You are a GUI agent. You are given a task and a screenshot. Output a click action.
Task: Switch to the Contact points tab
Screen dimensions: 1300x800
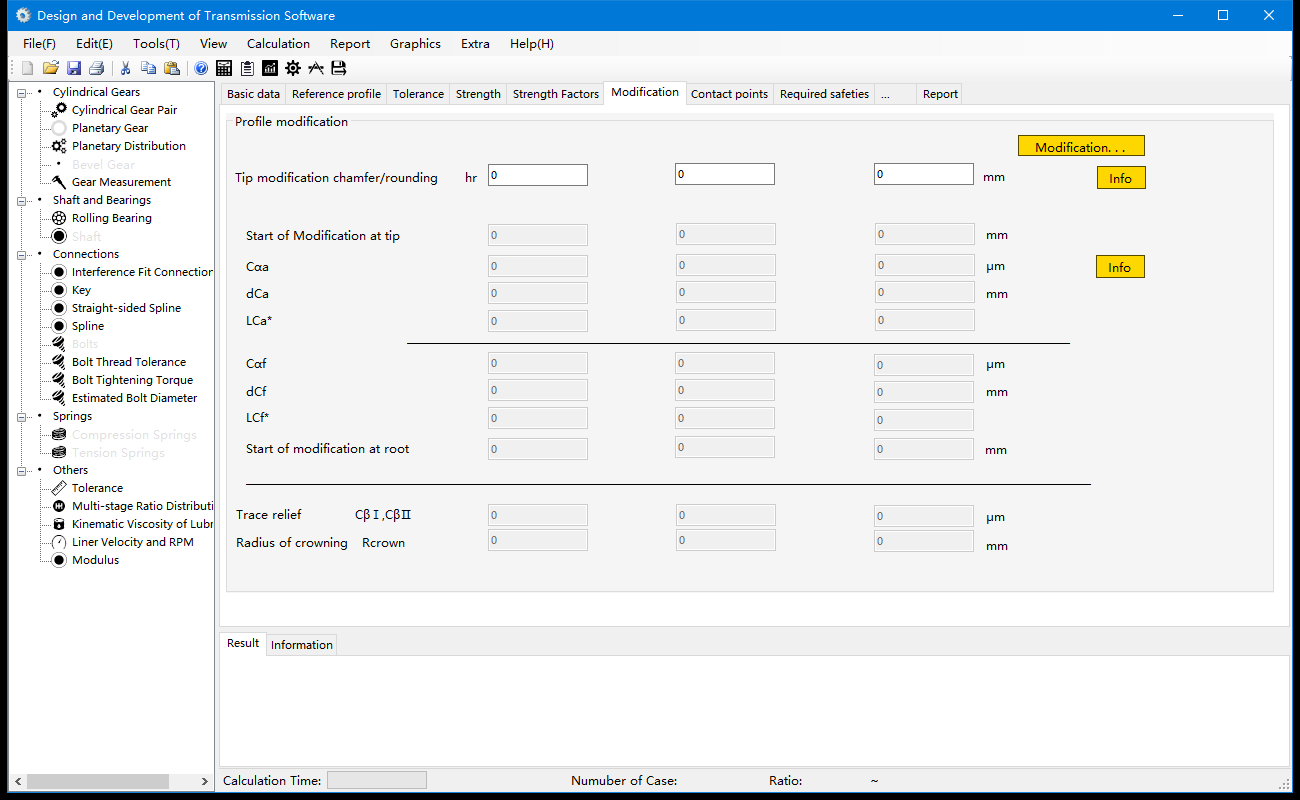(729, 94)
